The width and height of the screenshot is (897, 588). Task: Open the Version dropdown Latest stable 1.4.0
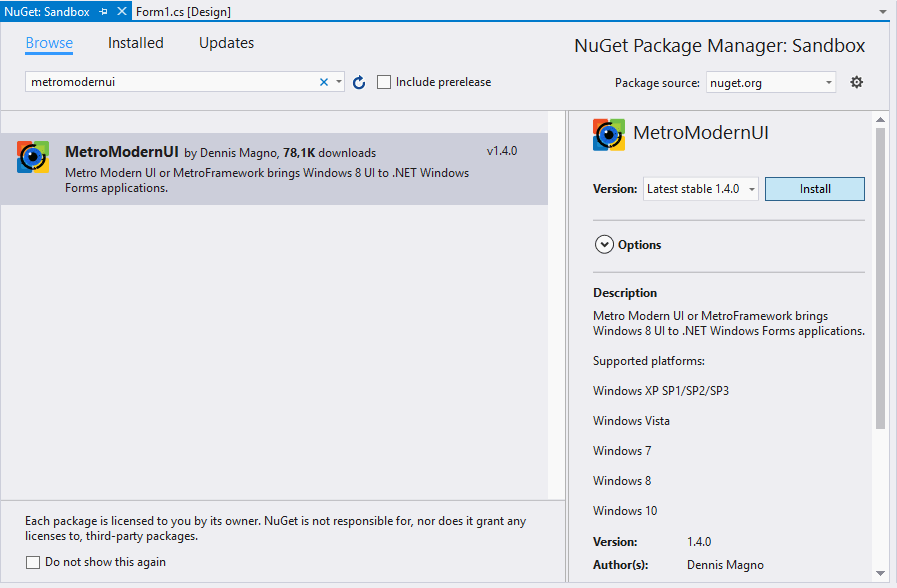coord(700,189)
